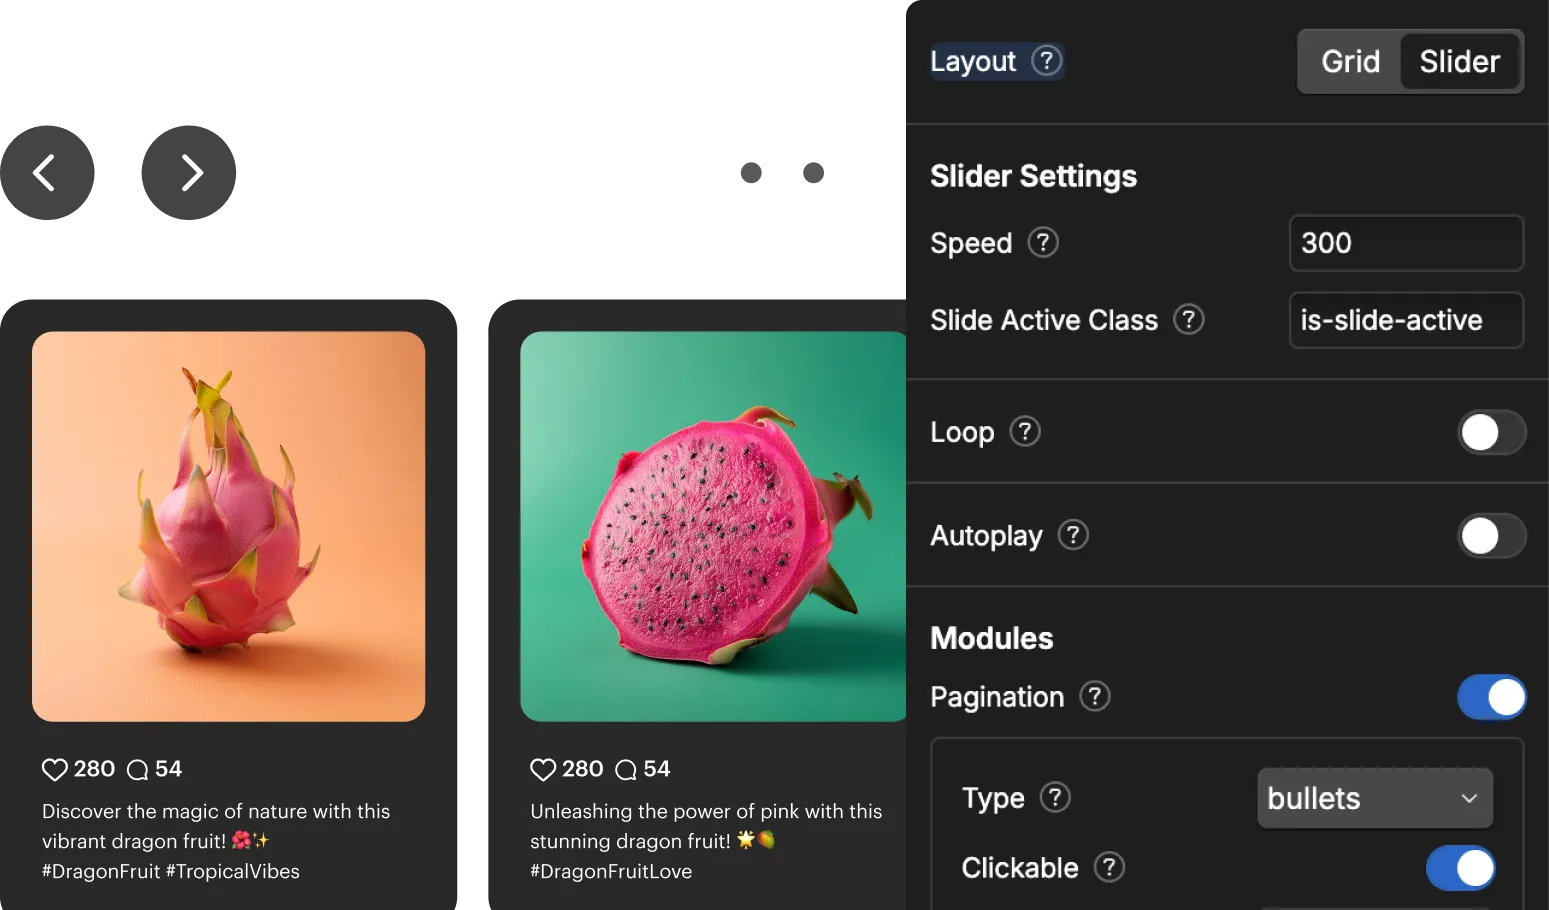Select the Slider layout option
This screenshot has height=910, width=1549.
pos(1459,62)
